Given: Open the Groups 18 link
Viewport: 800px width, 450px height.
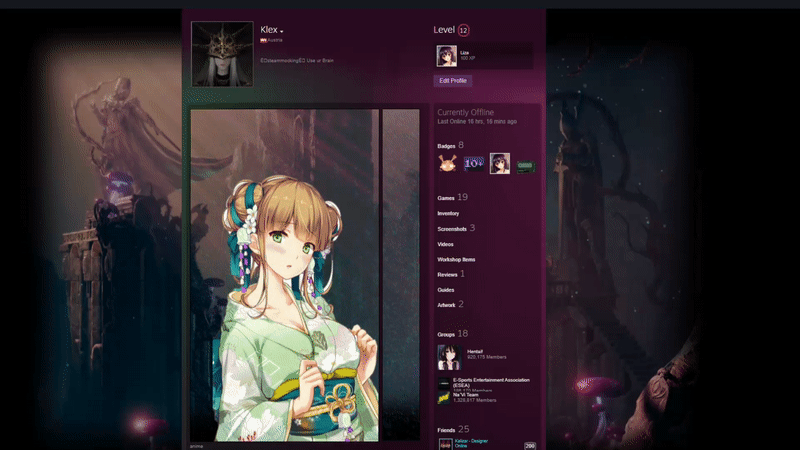Looking at the screenshot, I should tap(453, 334).
